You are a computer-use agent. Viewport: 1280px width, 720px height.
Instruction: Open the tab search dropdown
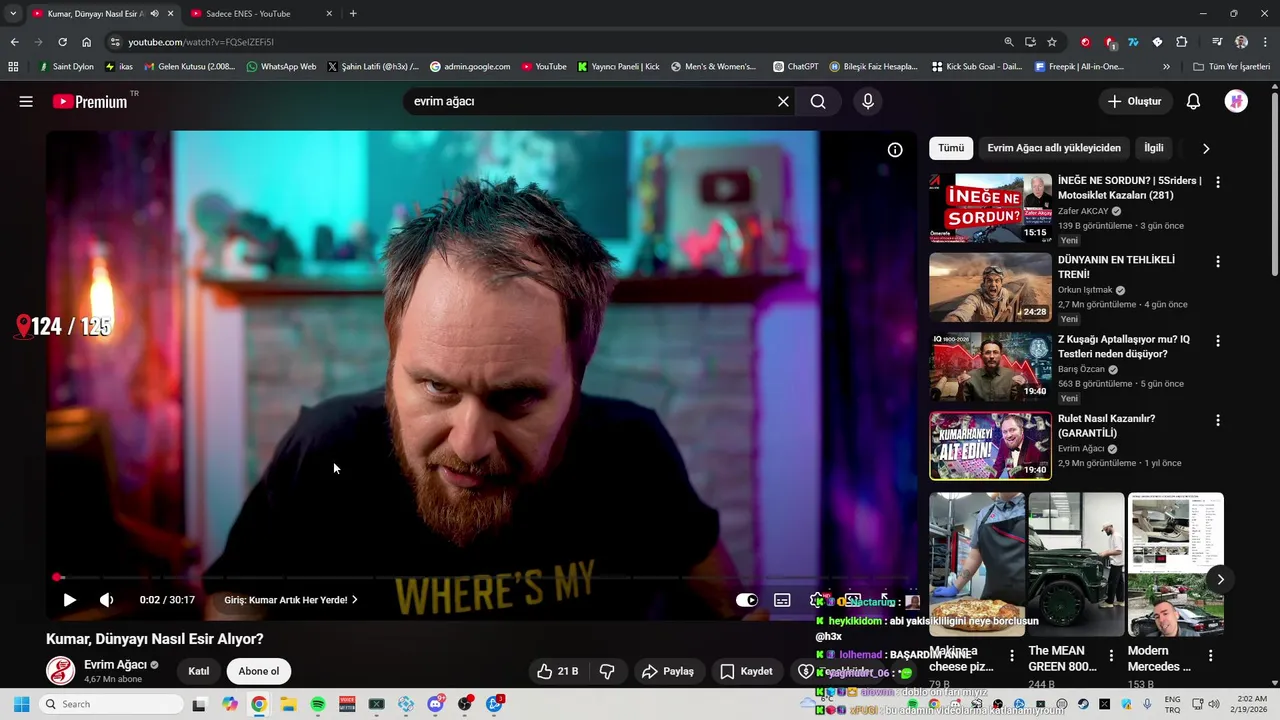13,14
